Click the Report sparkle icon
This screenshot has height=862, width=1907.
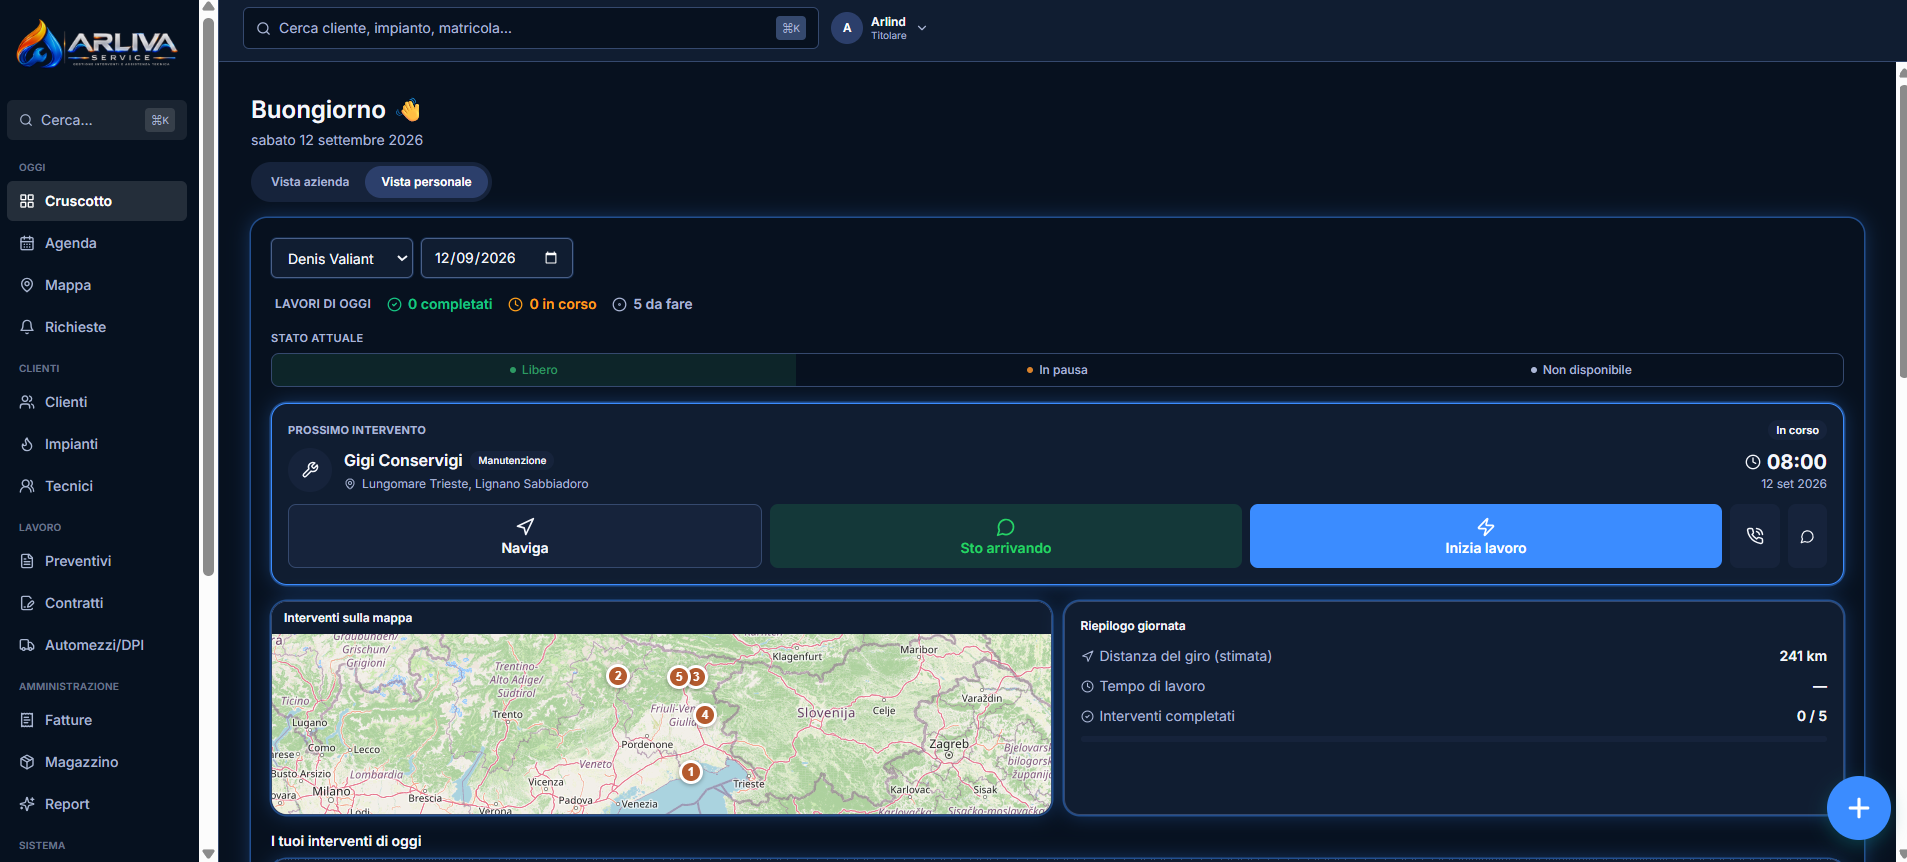pos(27,804)
